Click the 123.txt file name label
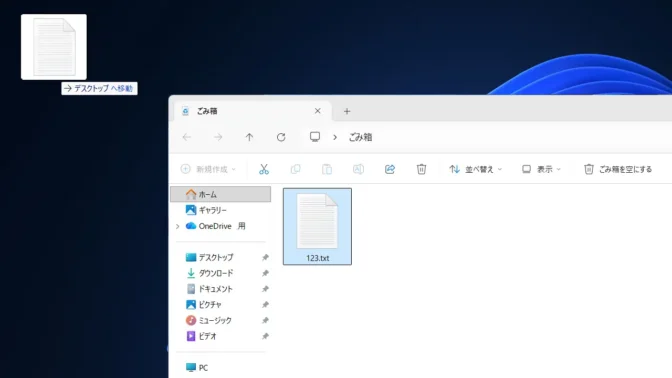 point(318,258)
